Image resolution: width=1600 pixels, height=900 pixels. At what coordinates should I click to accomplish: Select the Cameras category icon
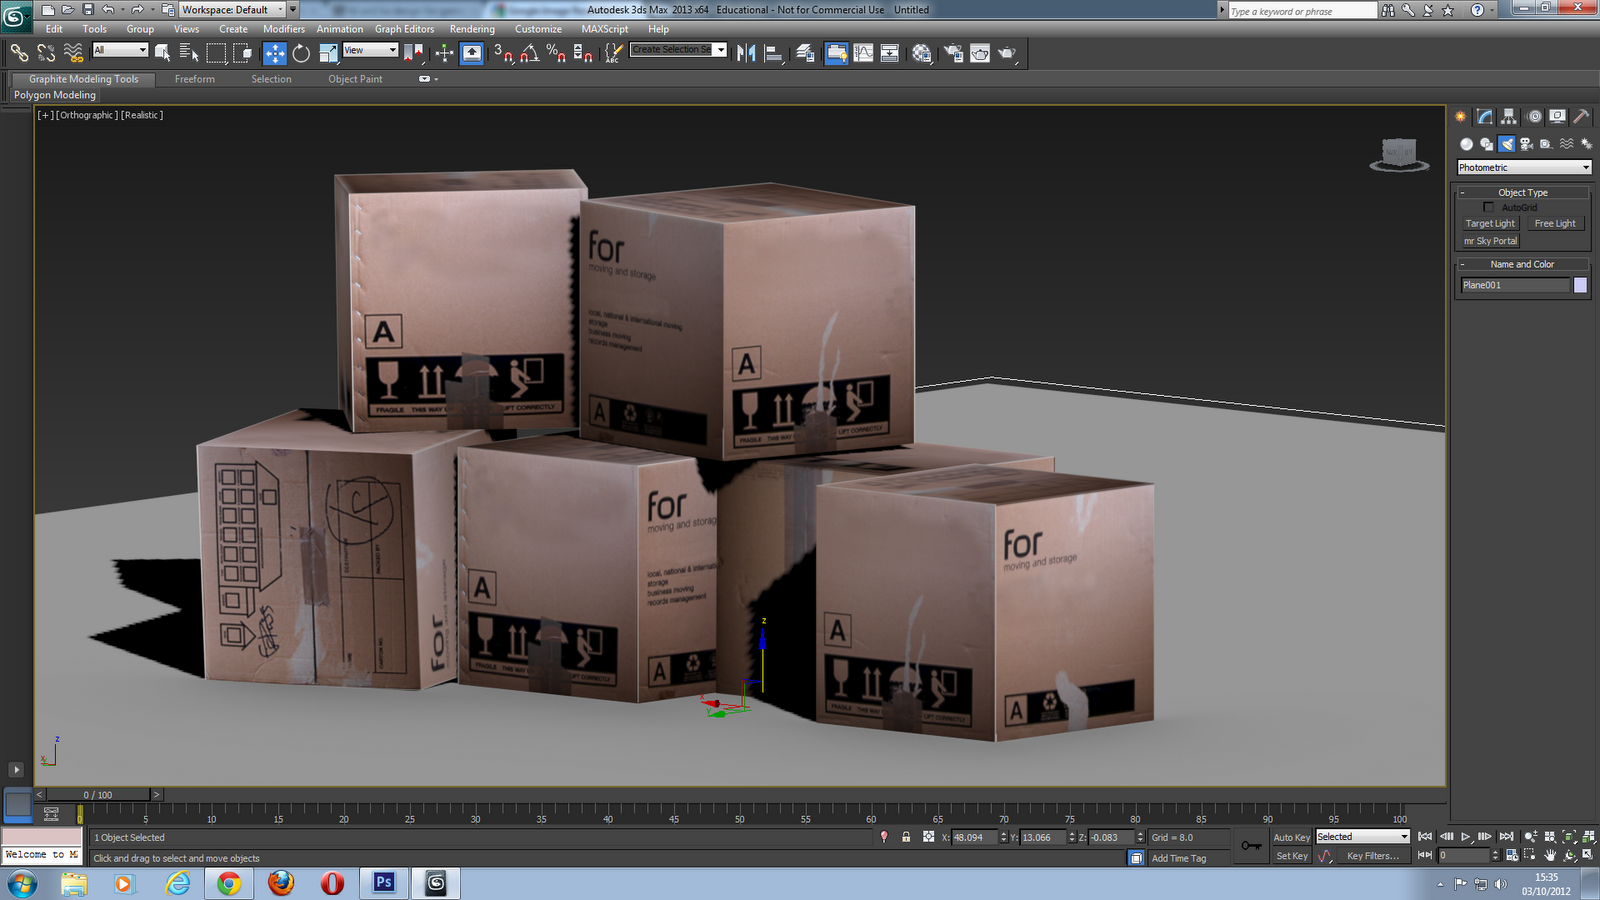[x=1526, y=144]
